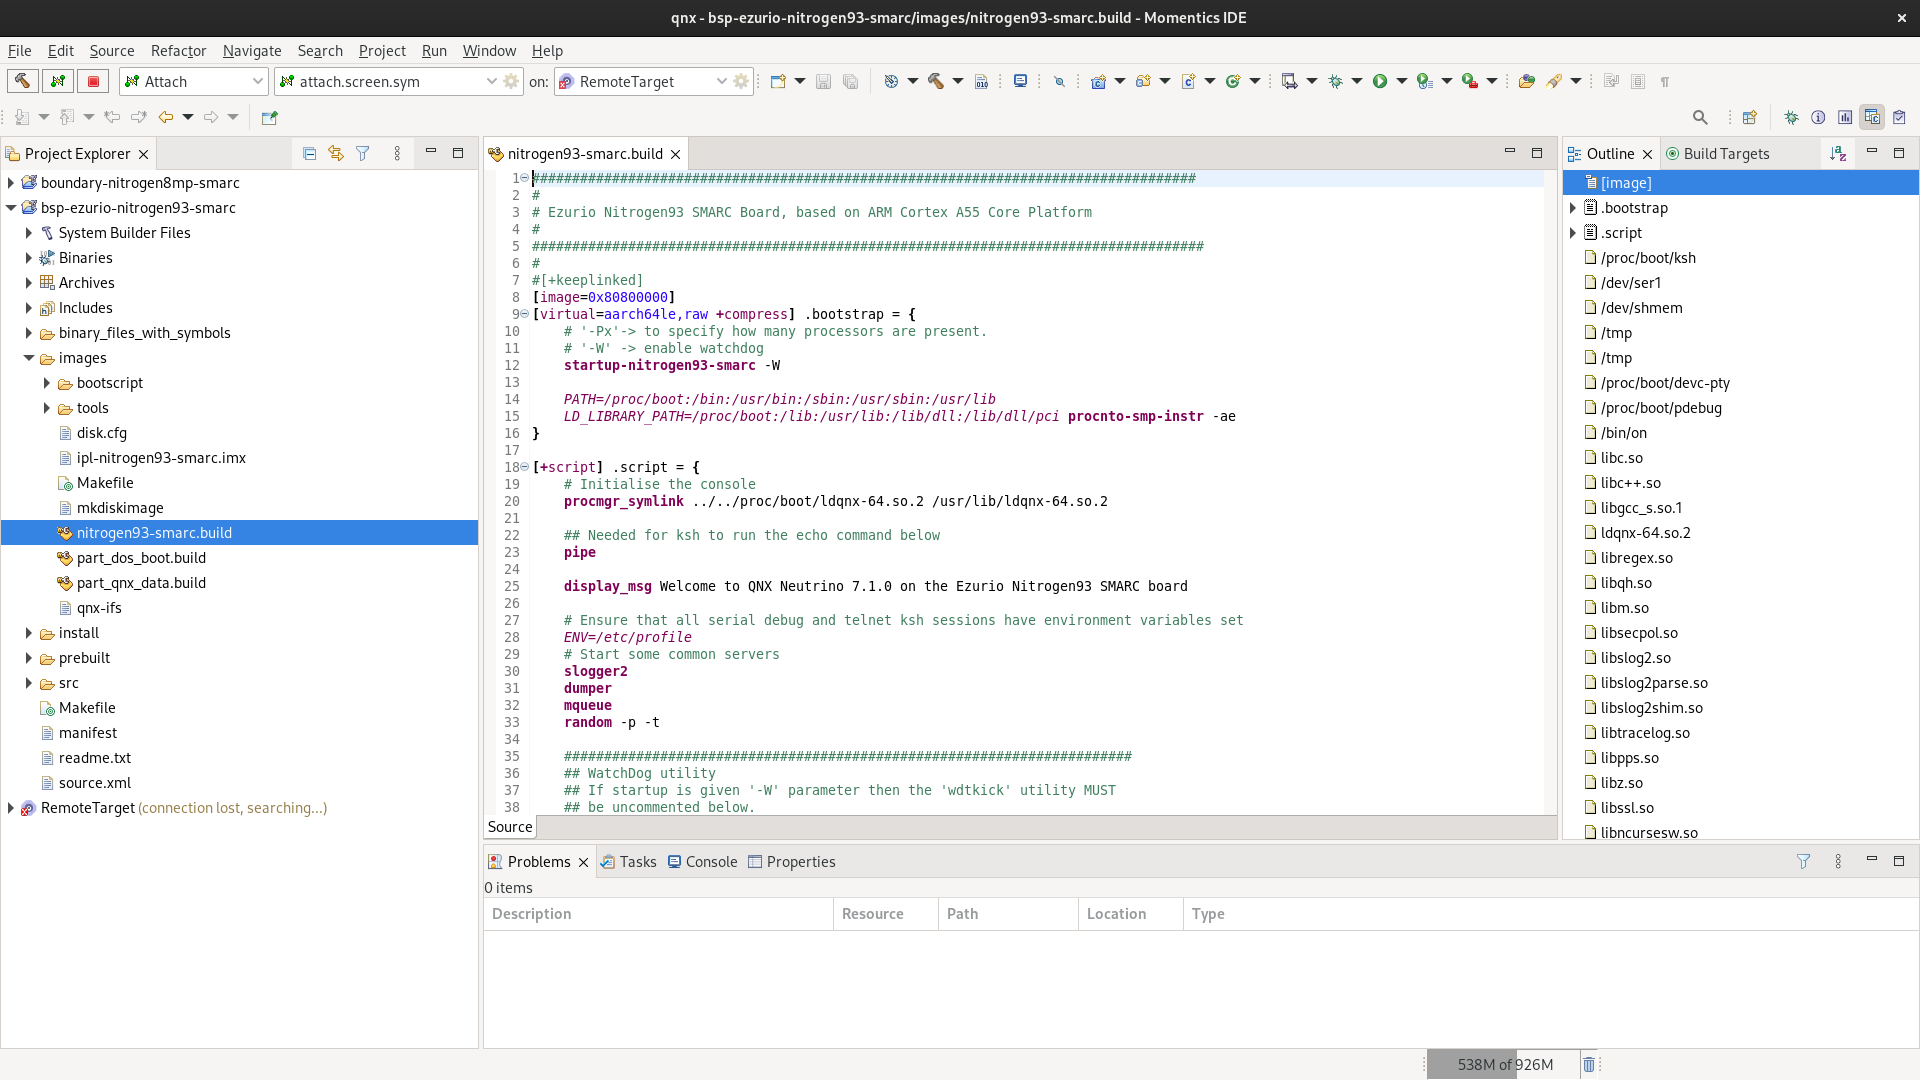Open the Attach launch mode dropdown
Viewport: 1920px width, 1080px height.
(257, 81)
